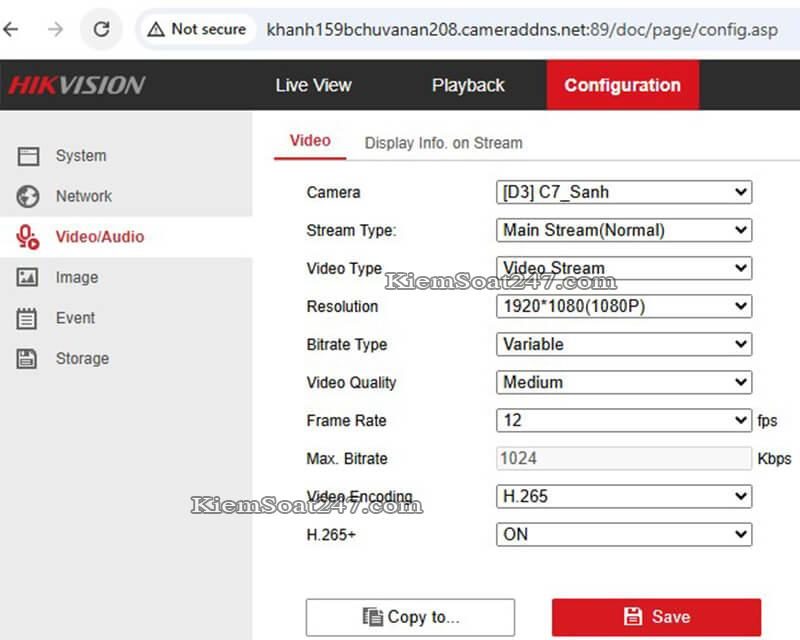Image resolution: width=800 pixels, height=640 pixels.
Task: Select the Video sub-tab
Action: pyautogui.click(x=310, y=141)
